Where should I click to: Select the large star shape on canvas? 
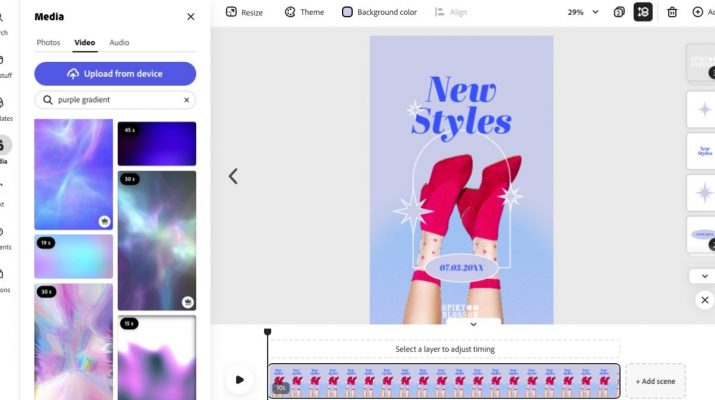pos(413,211)
